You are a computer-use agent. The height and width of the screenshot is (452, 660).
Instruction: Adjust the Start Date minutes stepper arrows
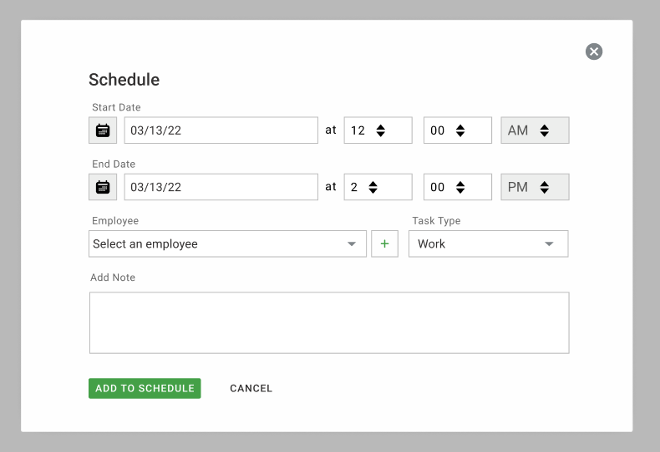click(460, 130)
